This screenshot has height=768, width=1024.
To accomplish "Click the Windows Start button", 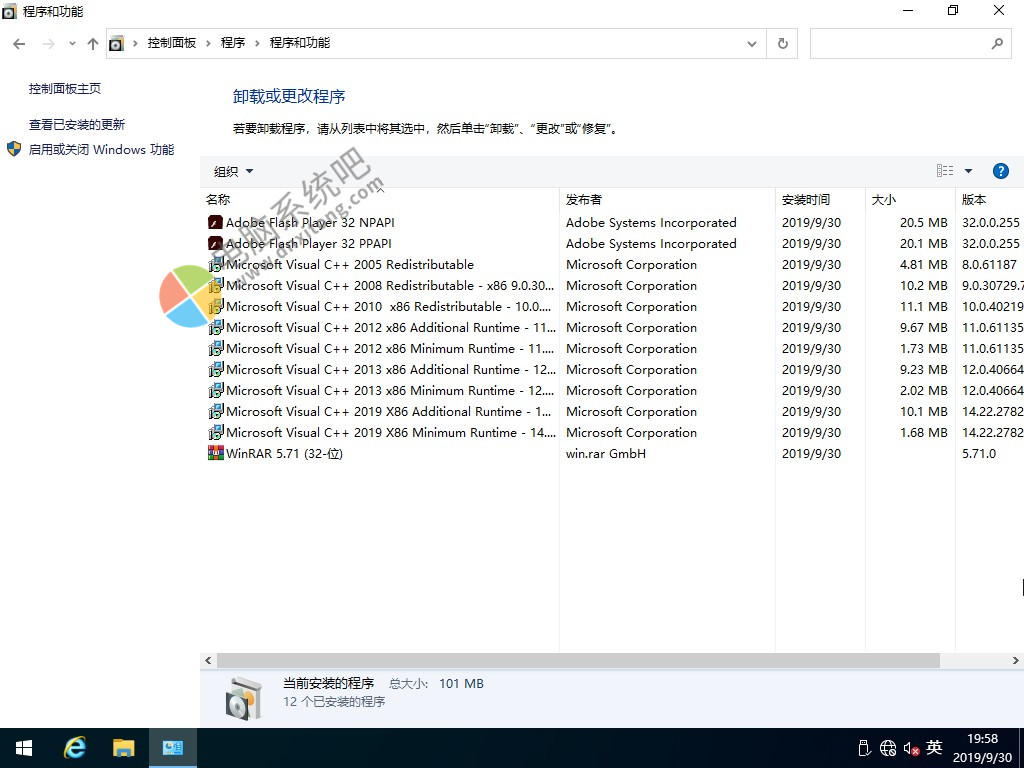I will pos(24,748).
